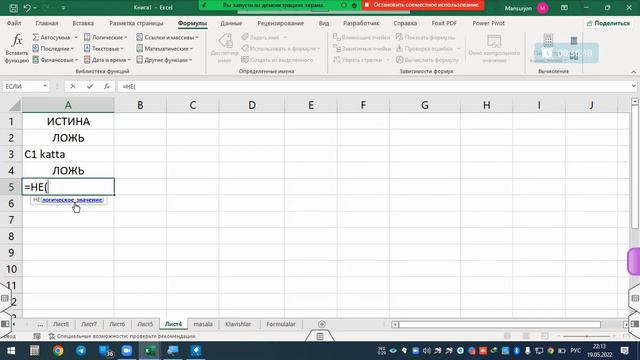The height and width of the screenshot is (360, 640).
Task: Open Zoom from the taskbar
Action: (x=127, y=351)
